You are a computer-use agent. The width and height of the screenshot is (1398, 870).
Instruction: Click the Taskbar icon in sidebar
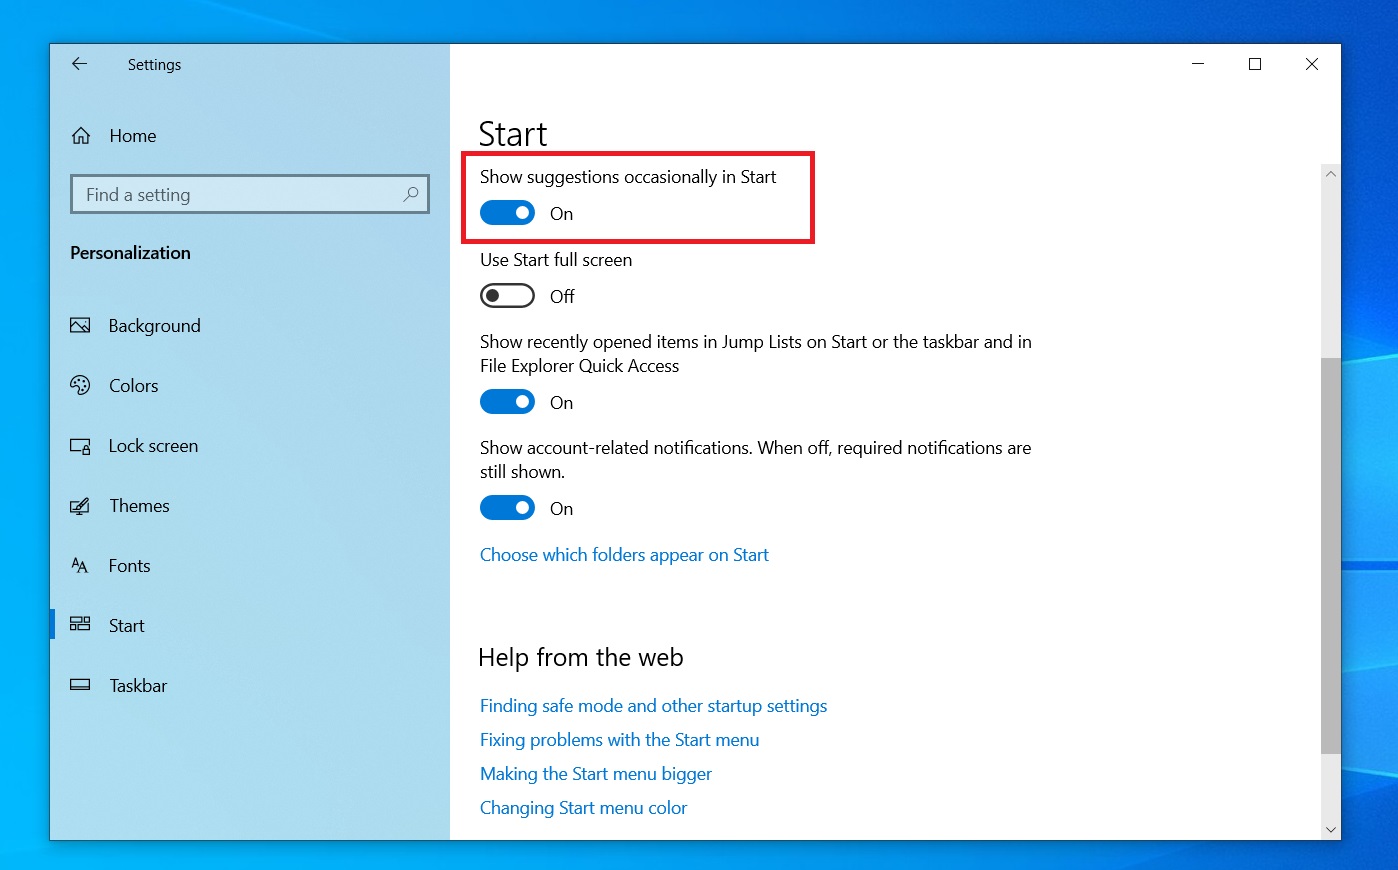tap(80, 685)
